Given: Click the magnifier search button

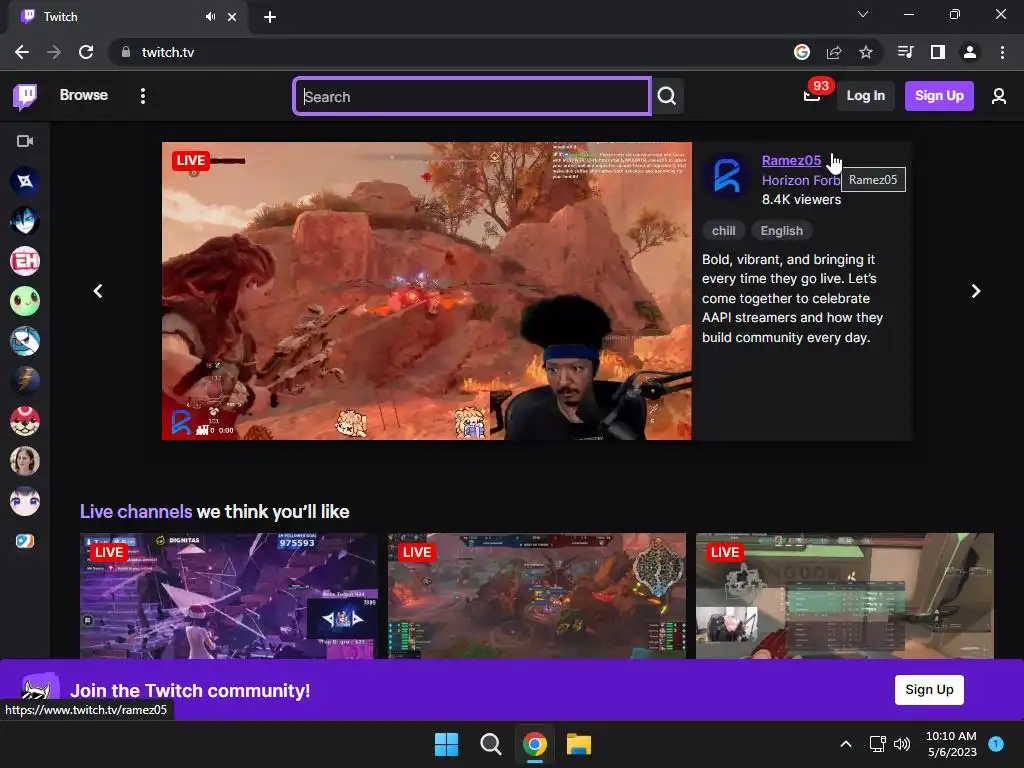Looking at the screenshot, I should pos(667,97).
